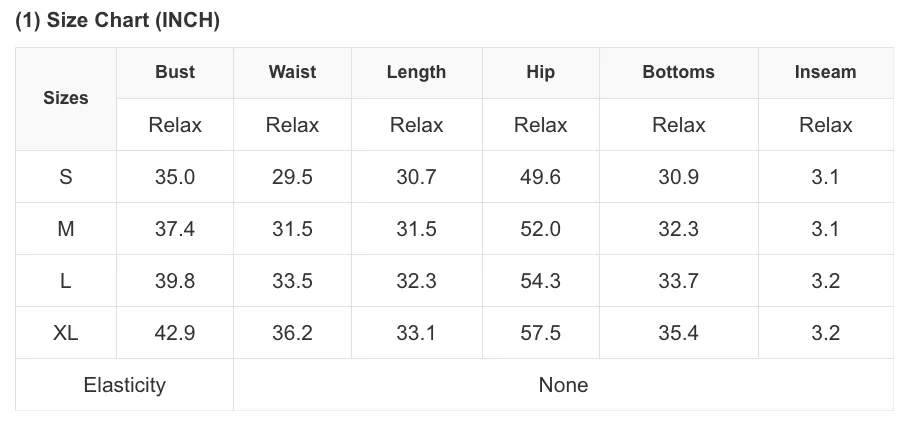The width and height of the screenshot is (920, 442).
Task: Click the Hip column header
Action: 540,73
